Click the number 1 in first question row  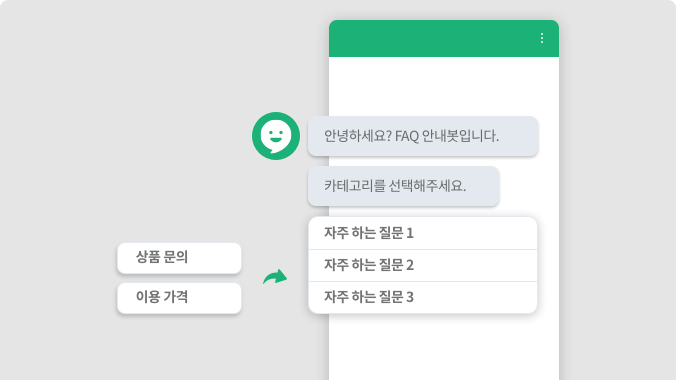pyautogui.click(x=410, y=233)
